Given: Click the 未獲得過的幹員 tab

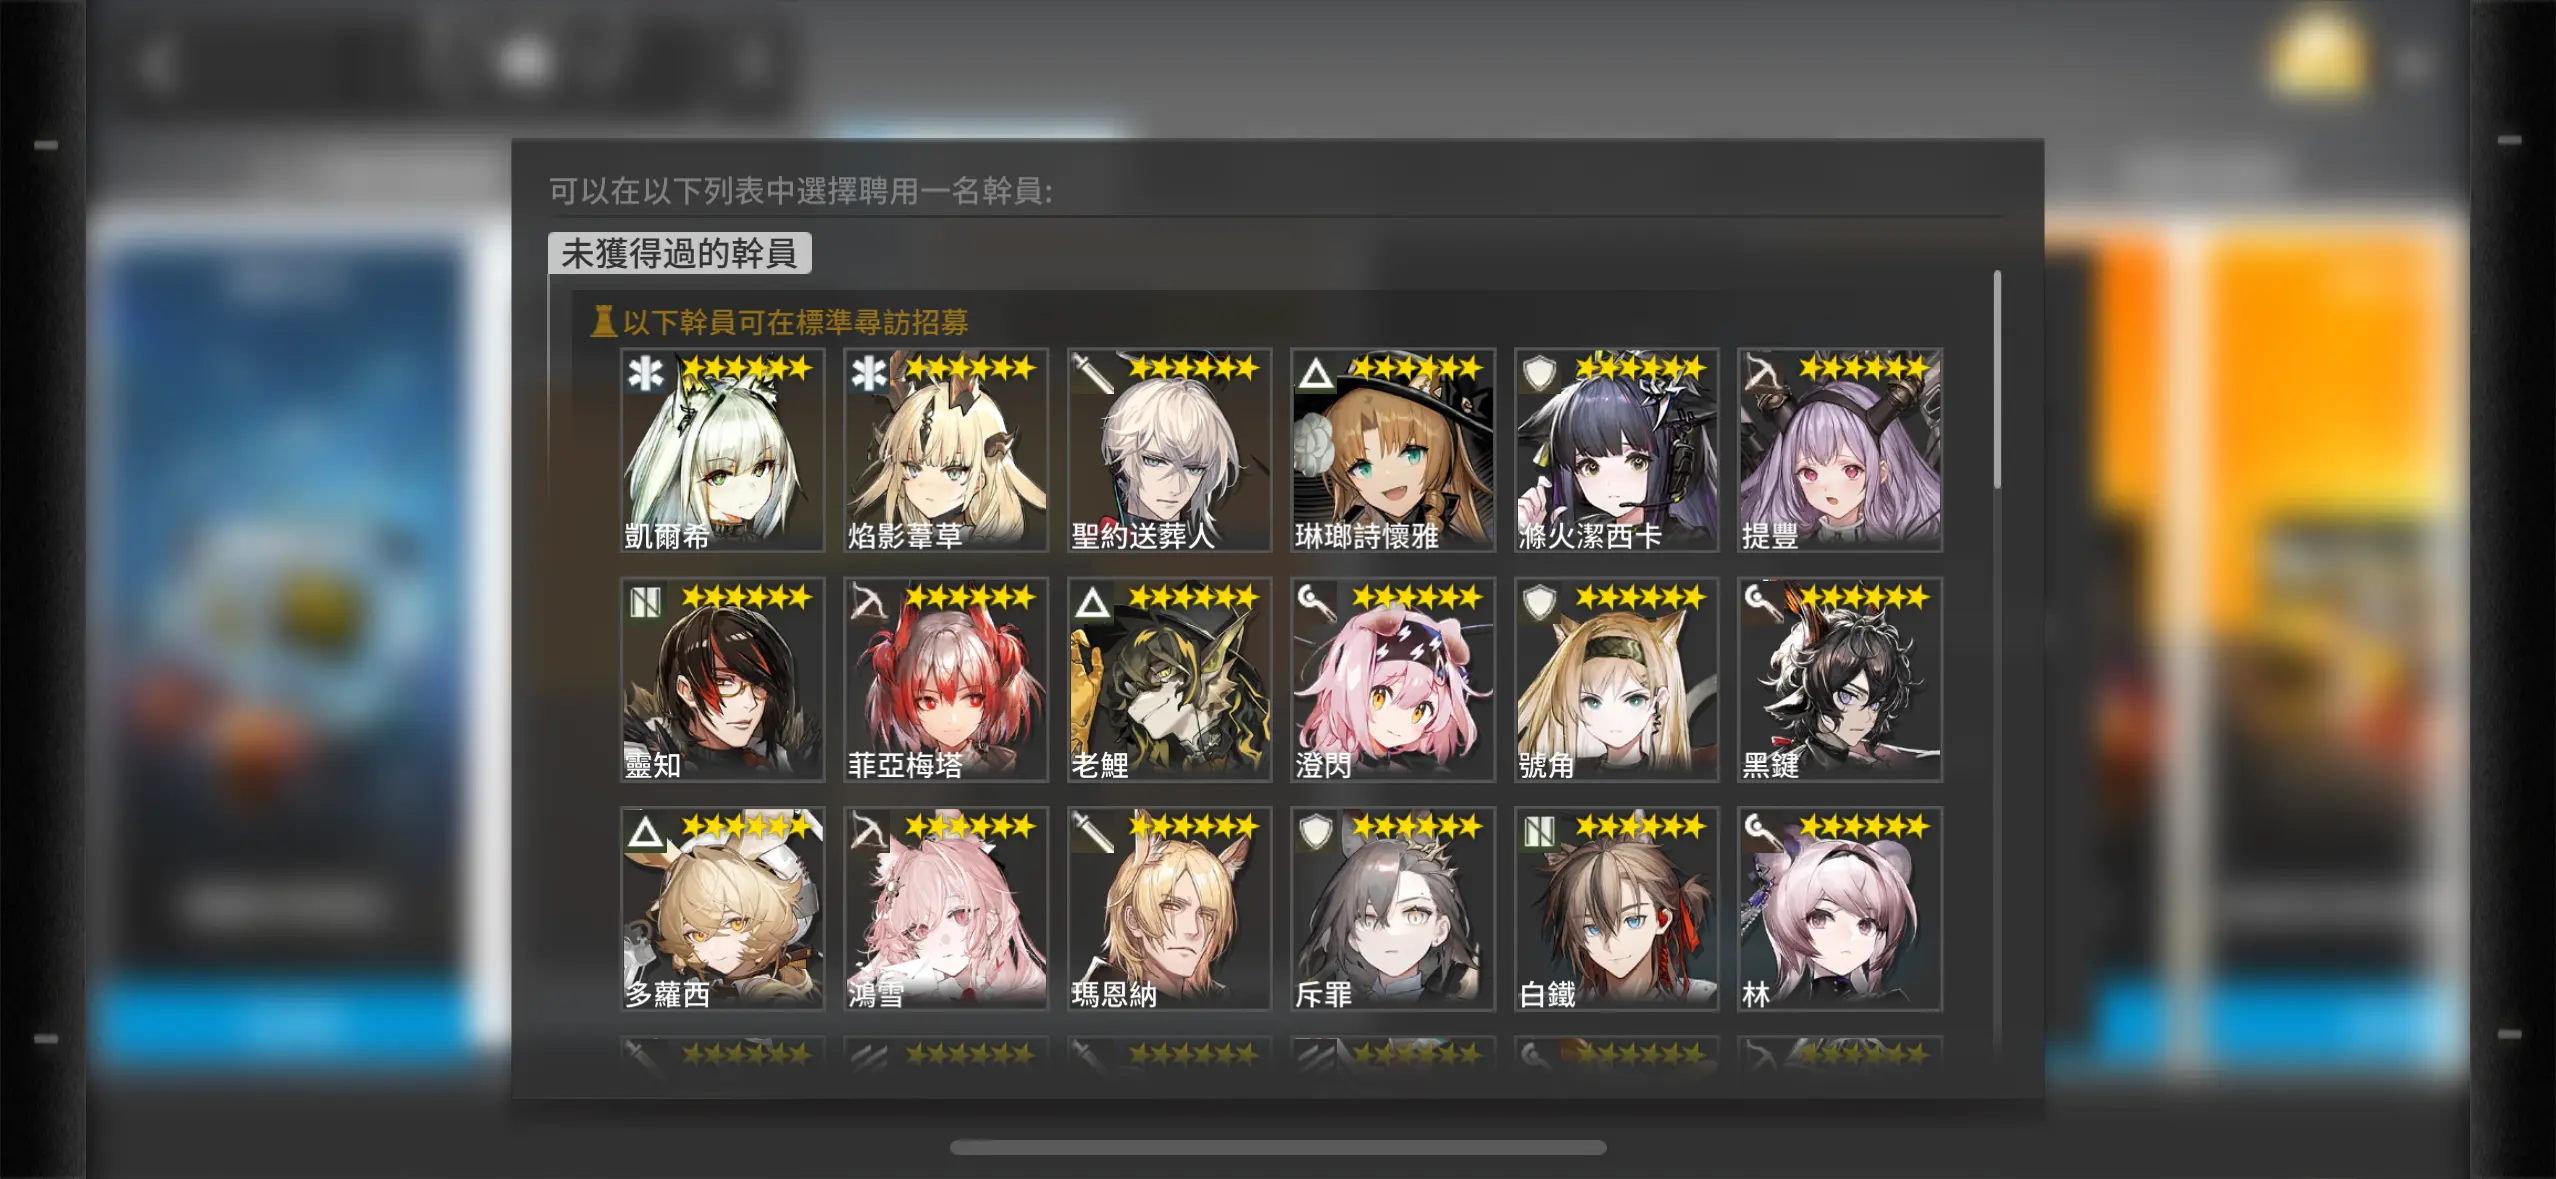Looking at the screenshot, I should click(x=680, y=253).
